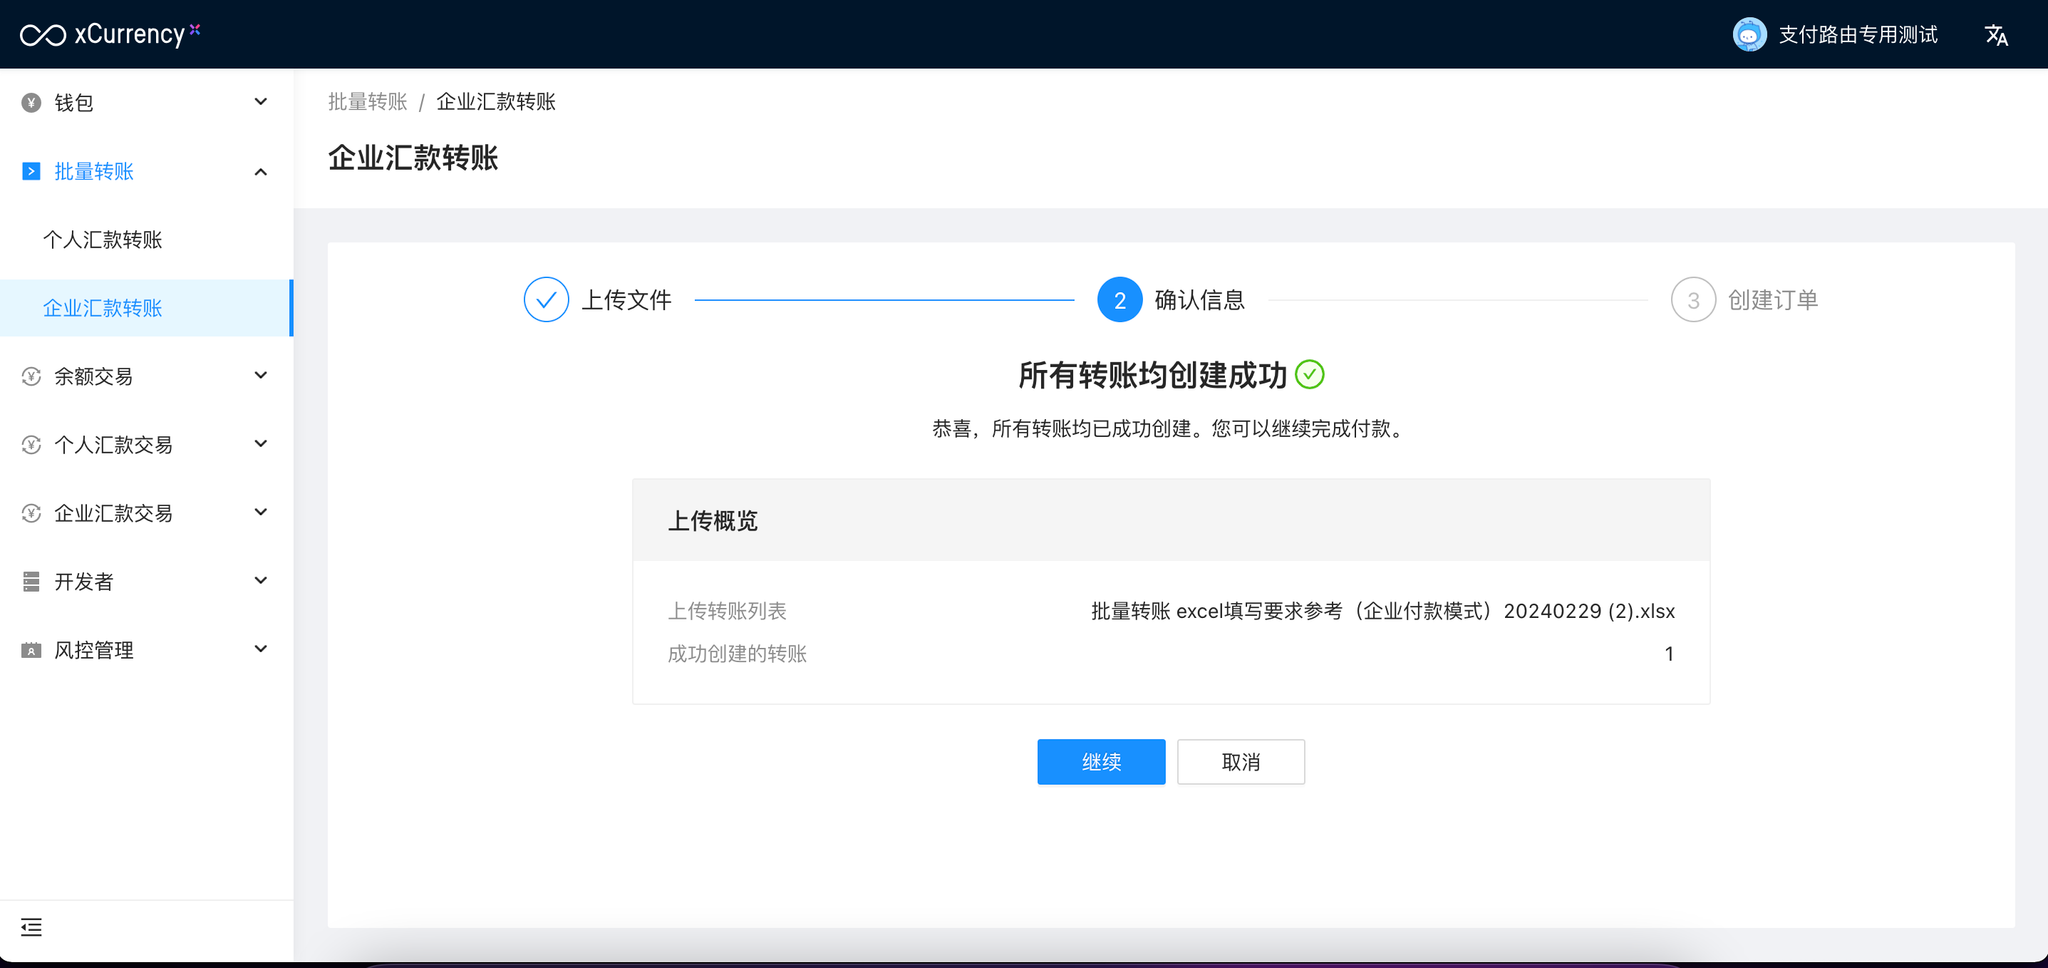The image size is (2048, 968).
Task: Select 企业汇款转账 submenu item
Action: click(146, 308)
